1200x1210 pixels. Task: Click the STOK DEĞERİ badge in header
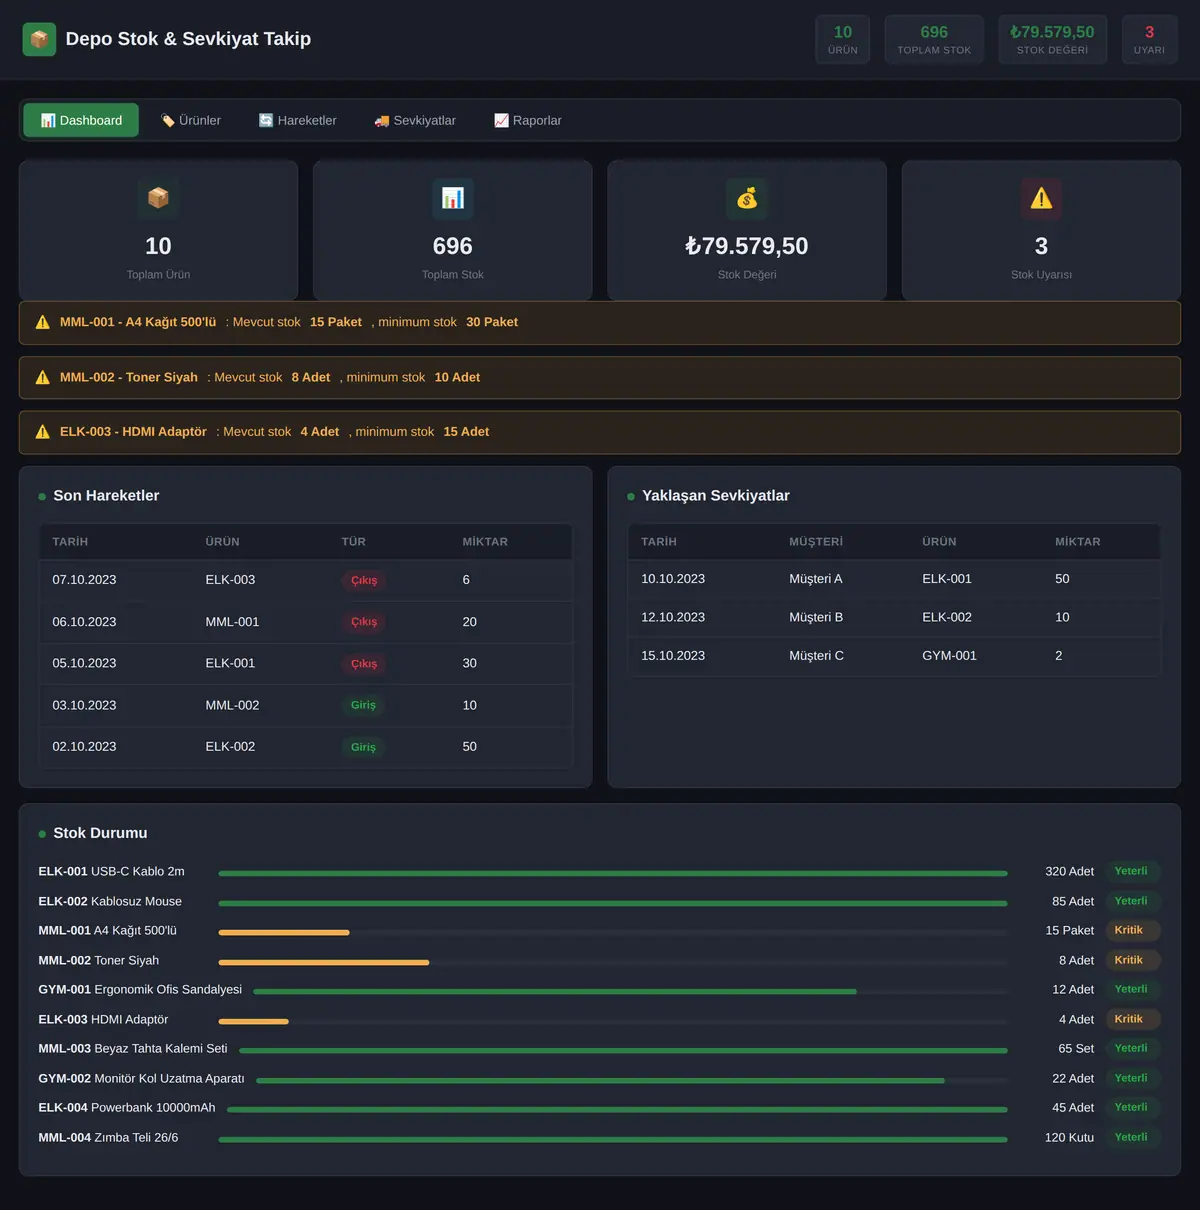(1053, 40)
